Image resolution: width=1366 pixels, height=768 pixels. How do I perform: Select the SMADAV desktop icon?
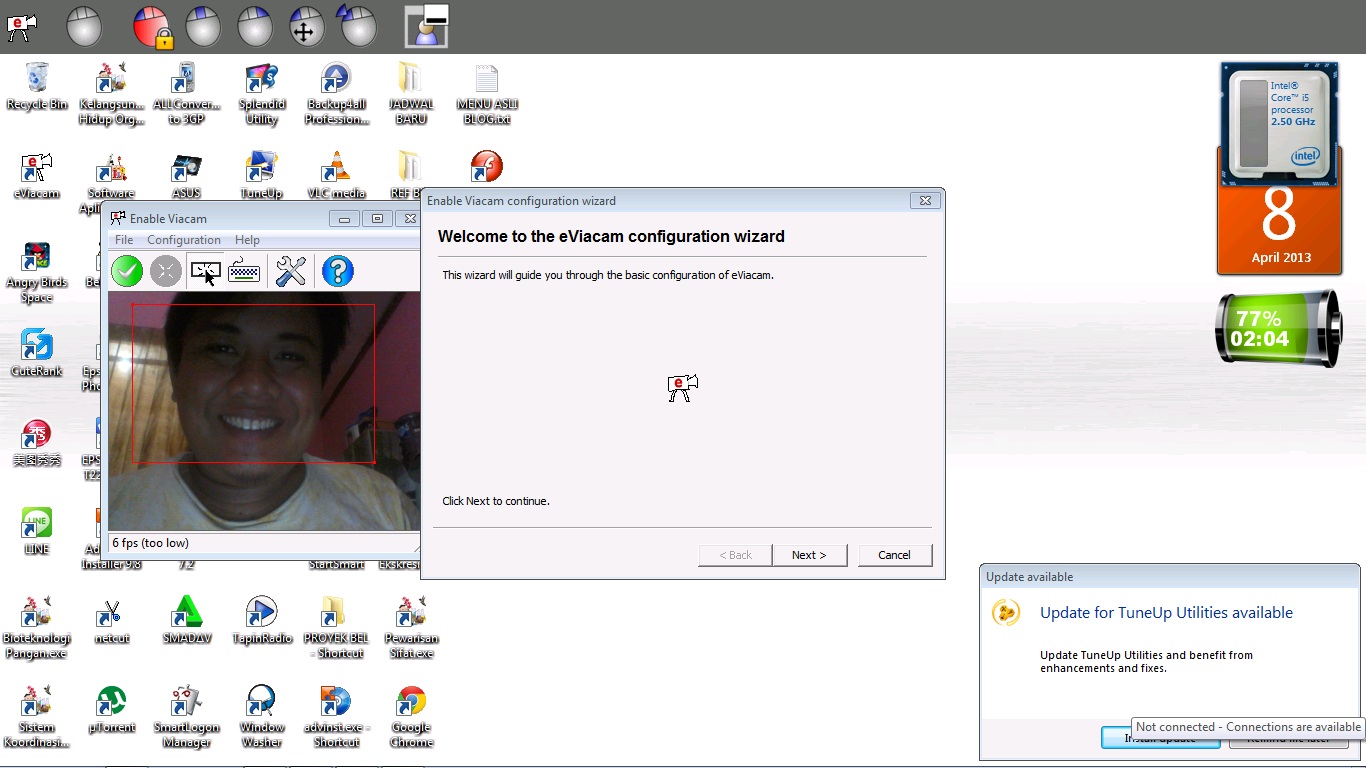click(186, 621)
